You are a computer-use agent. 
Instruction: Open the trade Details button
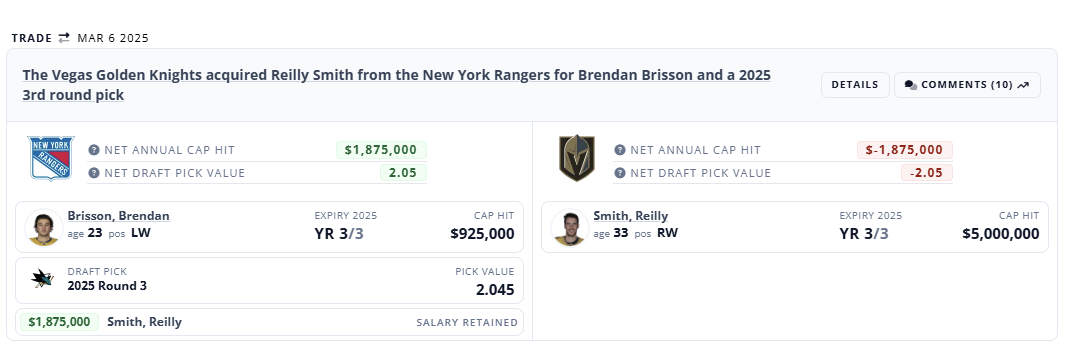tap(855, 85)
